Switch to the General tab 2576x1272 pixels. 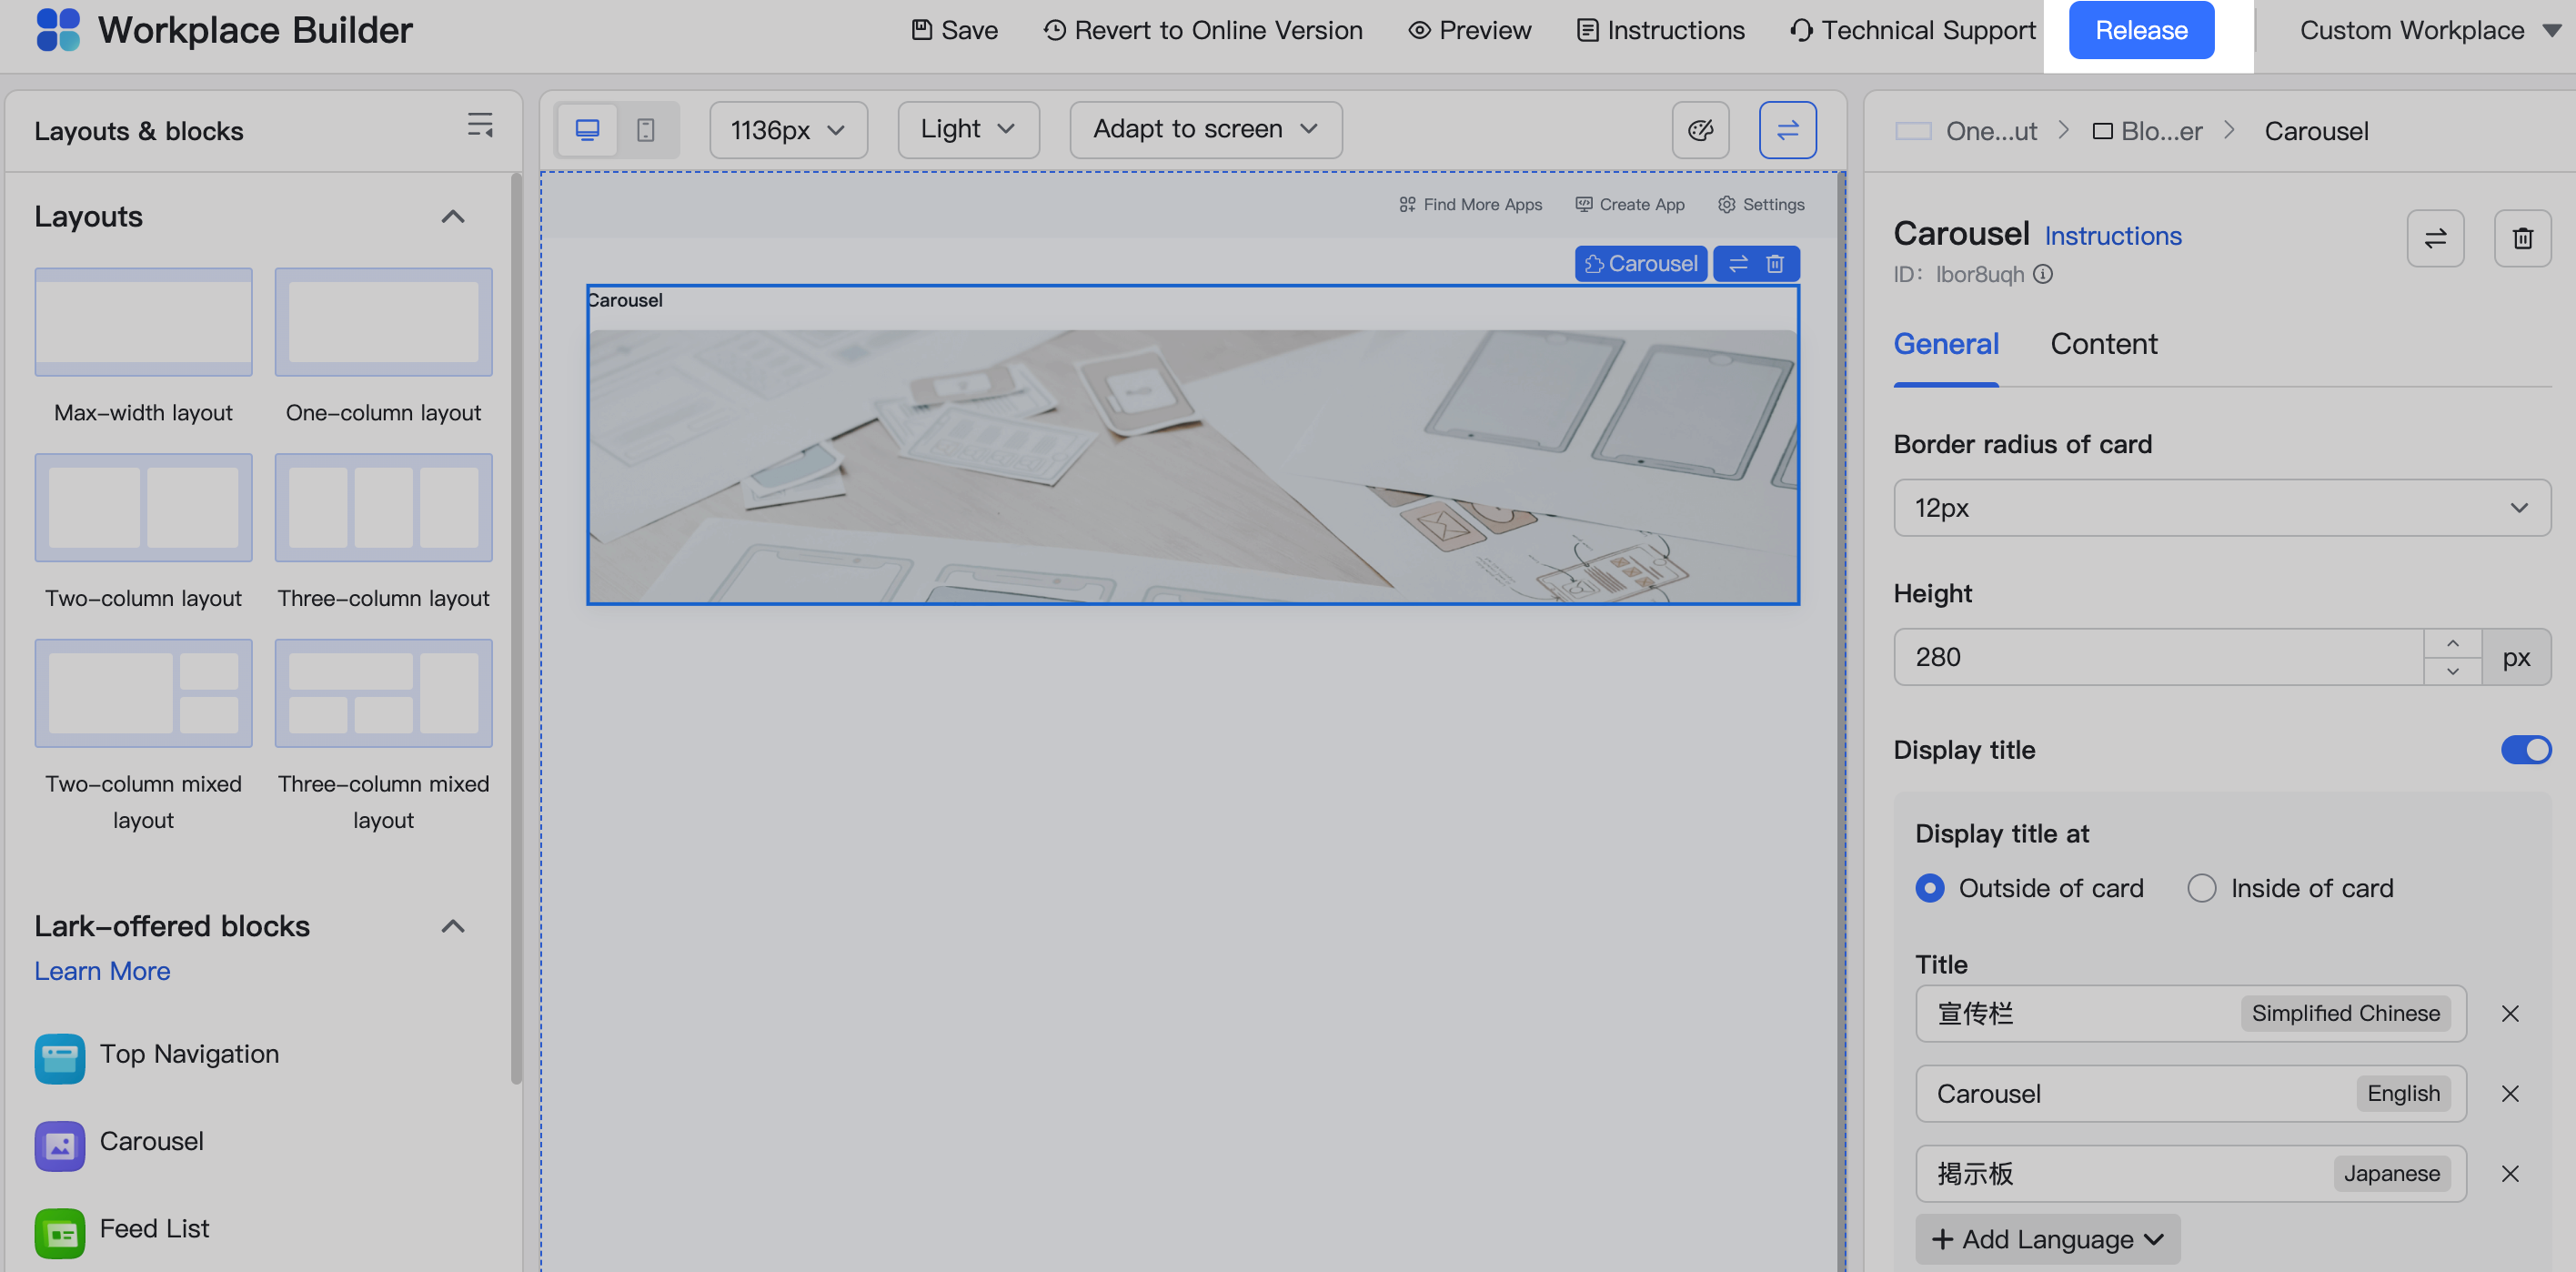[1945, 343]
